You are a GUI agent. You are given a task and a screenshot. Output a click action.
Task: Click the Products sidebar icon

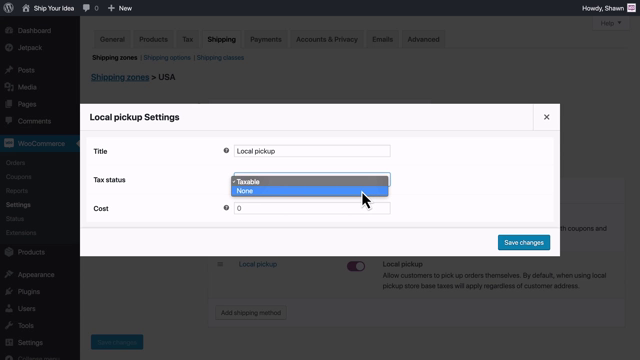(x=9, y=252)
